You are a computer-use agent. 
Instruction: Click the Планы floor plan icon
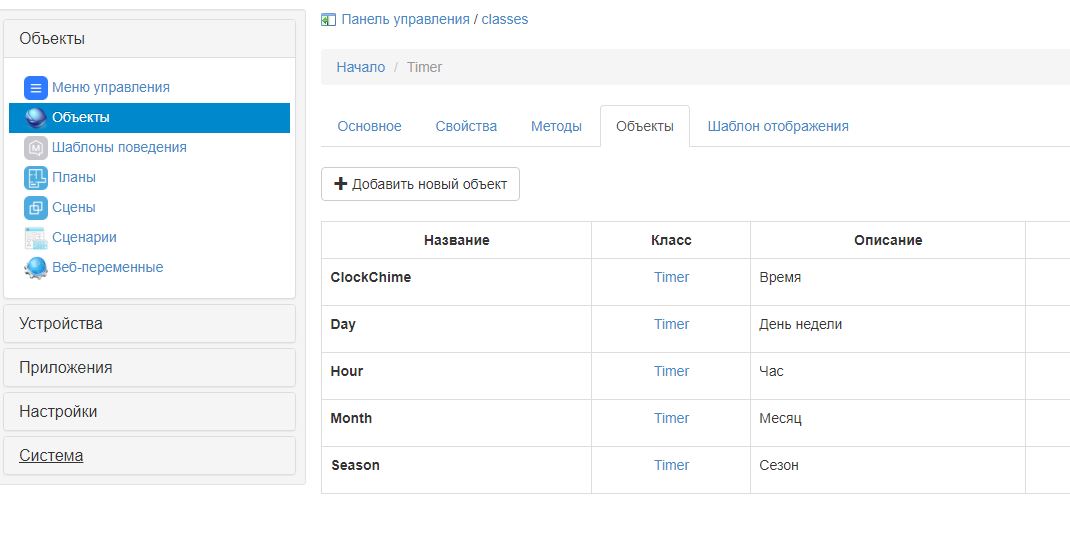[x=36, y=178]
